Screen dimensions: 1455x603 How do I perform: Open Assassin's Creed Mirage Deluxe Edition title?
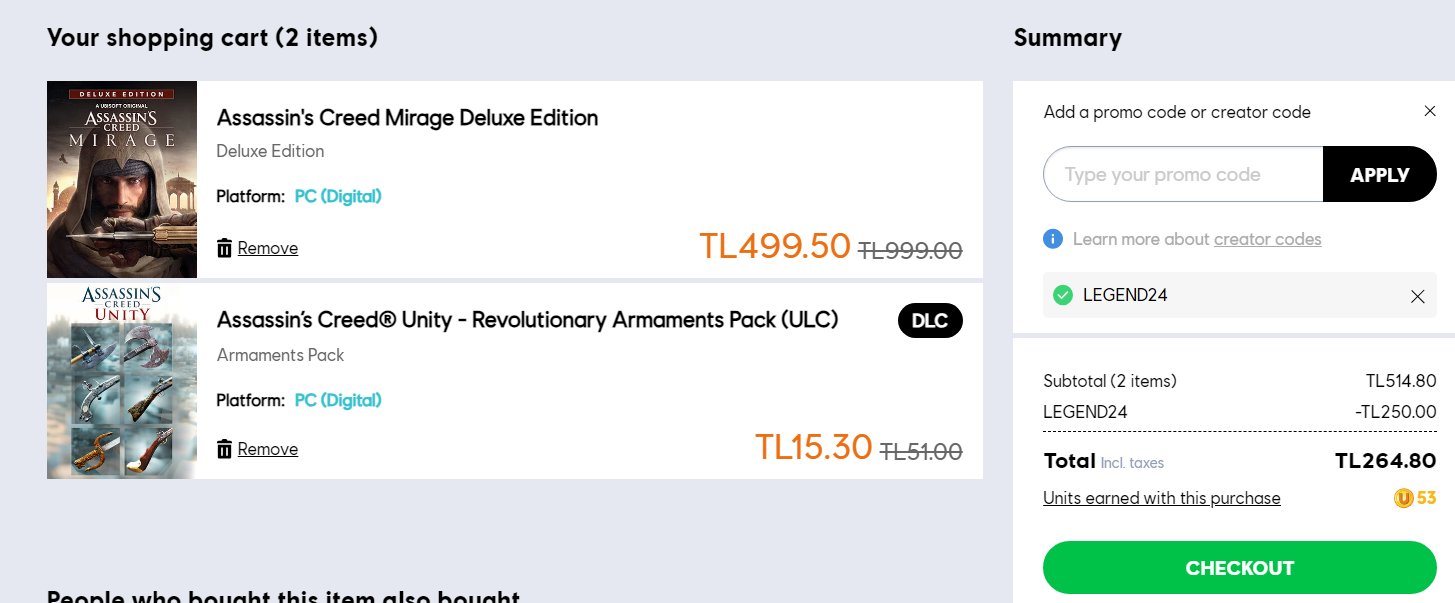click(407, 118)
